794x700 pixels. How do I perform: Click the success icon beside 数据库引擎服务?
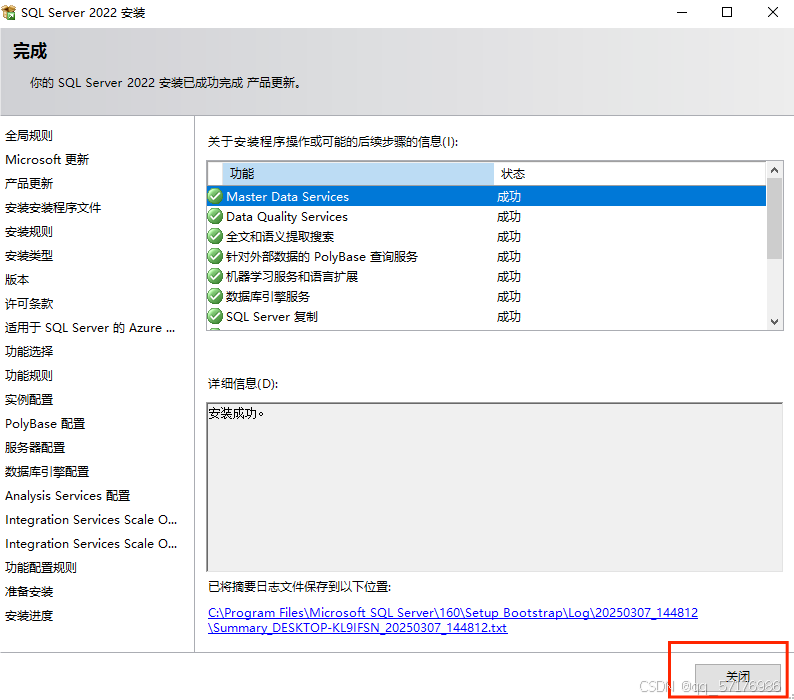tap(215, 296)
